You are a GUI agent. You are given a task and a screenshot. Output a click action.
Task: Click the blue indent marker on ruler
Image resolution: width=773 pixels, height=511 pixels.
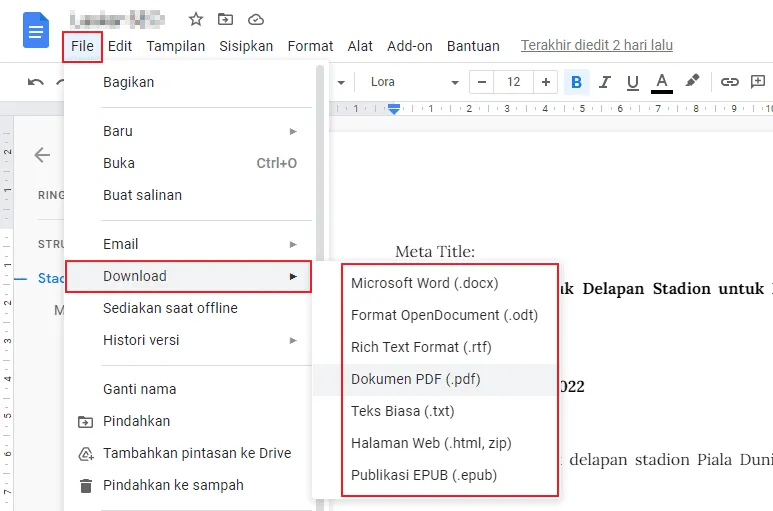pyautogui.click(x=393, y=109)
